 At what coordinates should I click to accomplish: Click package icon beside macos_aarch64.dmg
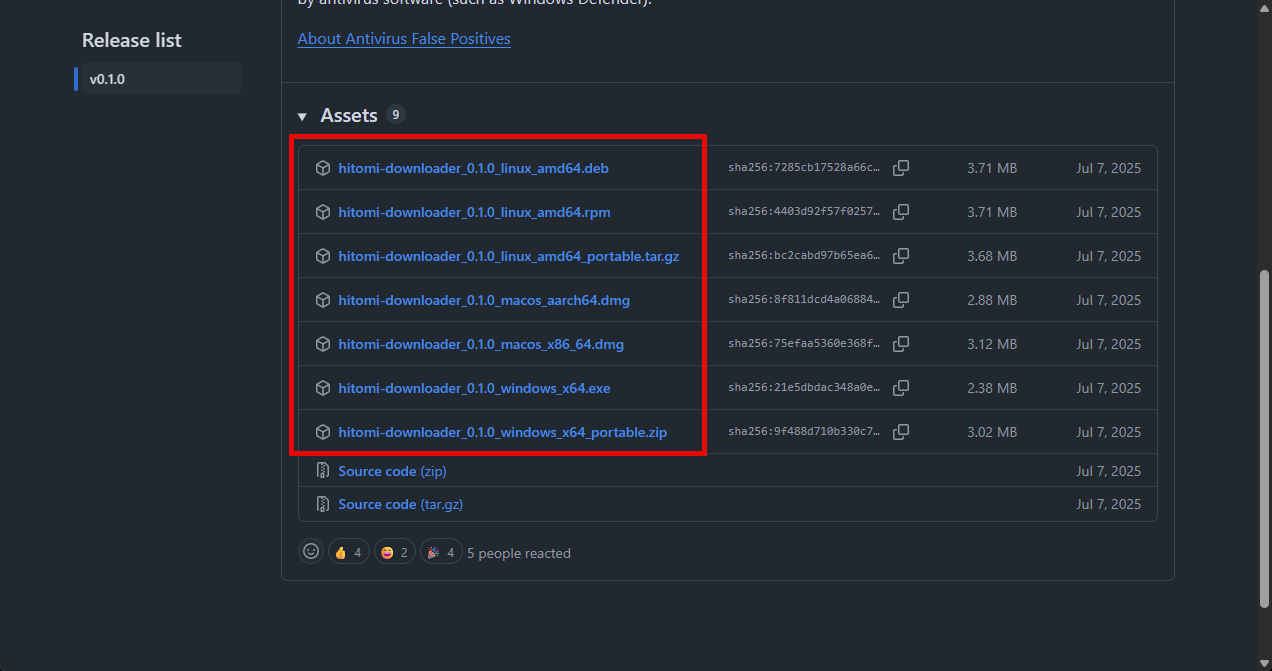tap(323, 300)
